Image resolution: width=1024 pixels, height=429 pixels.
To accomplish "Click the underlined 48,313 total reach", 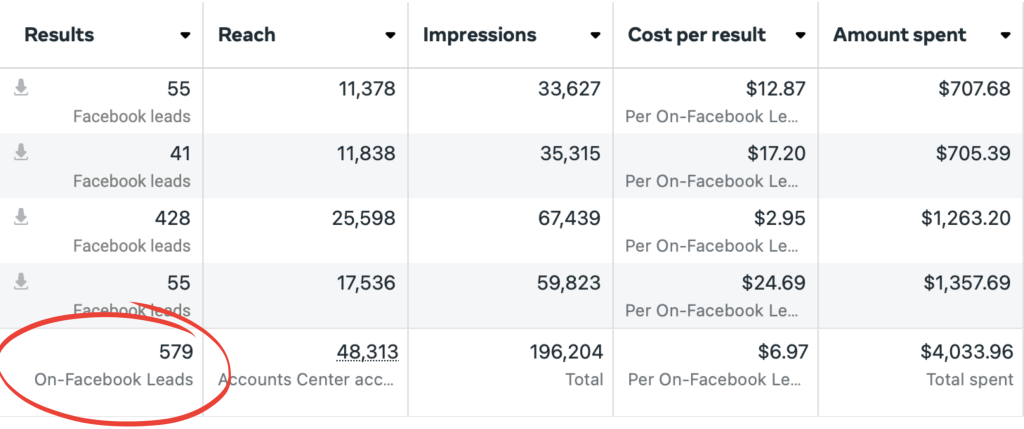I will [366, 351].
